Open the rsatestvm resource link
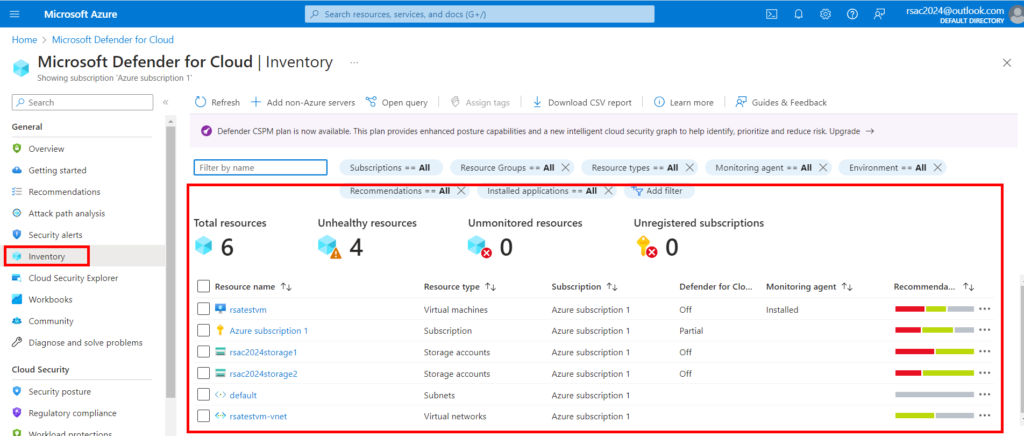Screen dimensions: 1024x436 248,309
